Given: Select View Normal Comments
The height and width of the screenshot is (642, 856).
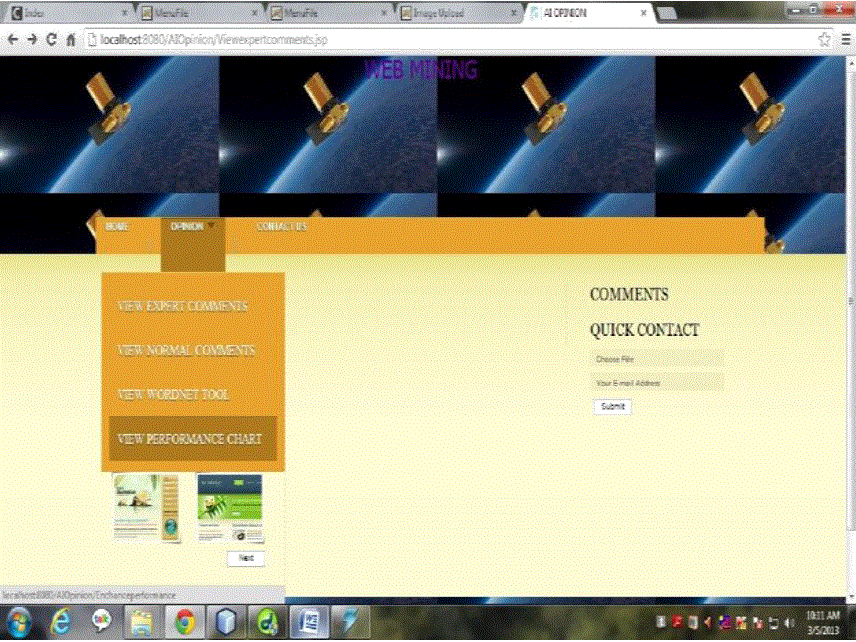Looking at the screenshot, I should click(x=185, y=351).
